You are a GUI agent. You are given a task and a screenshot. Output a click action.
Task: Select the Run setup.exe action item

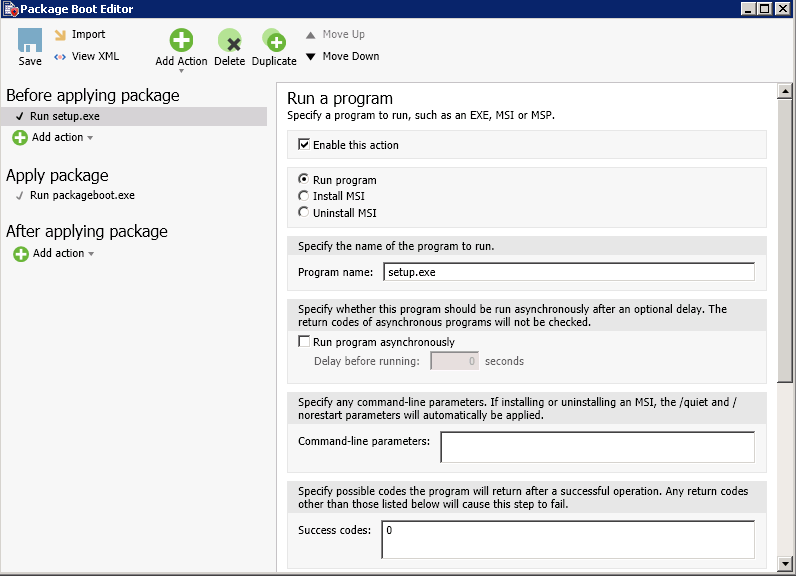click(64, 116)
